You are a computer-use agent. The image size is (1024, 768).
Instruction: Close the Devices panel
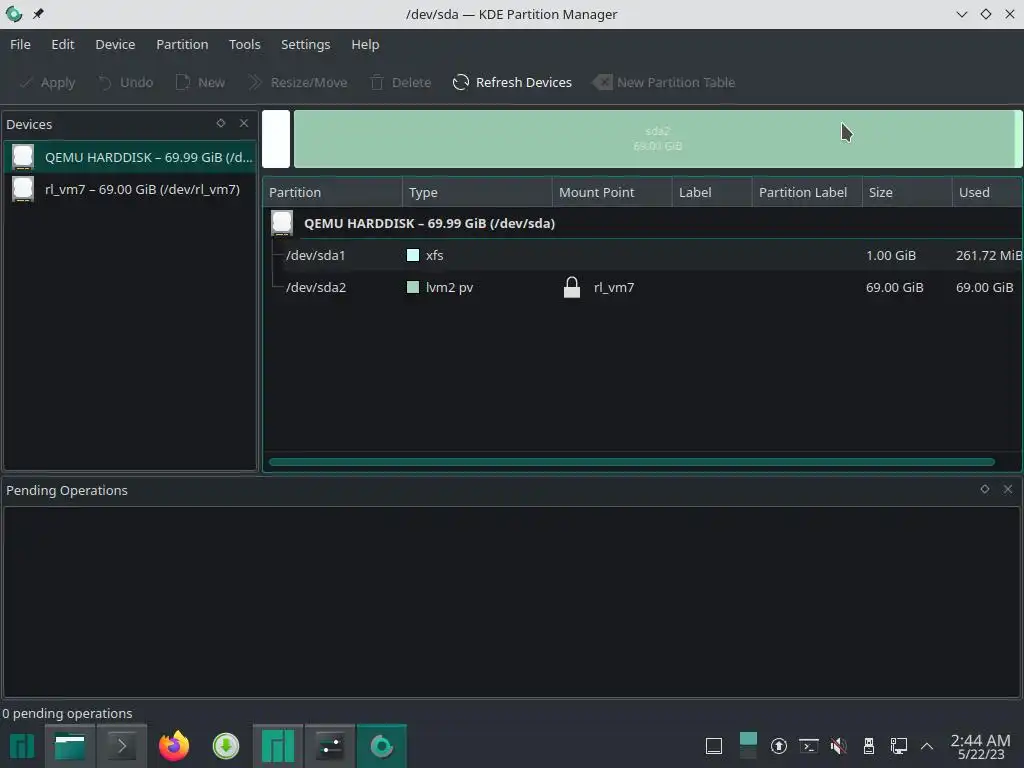[244, 123]
